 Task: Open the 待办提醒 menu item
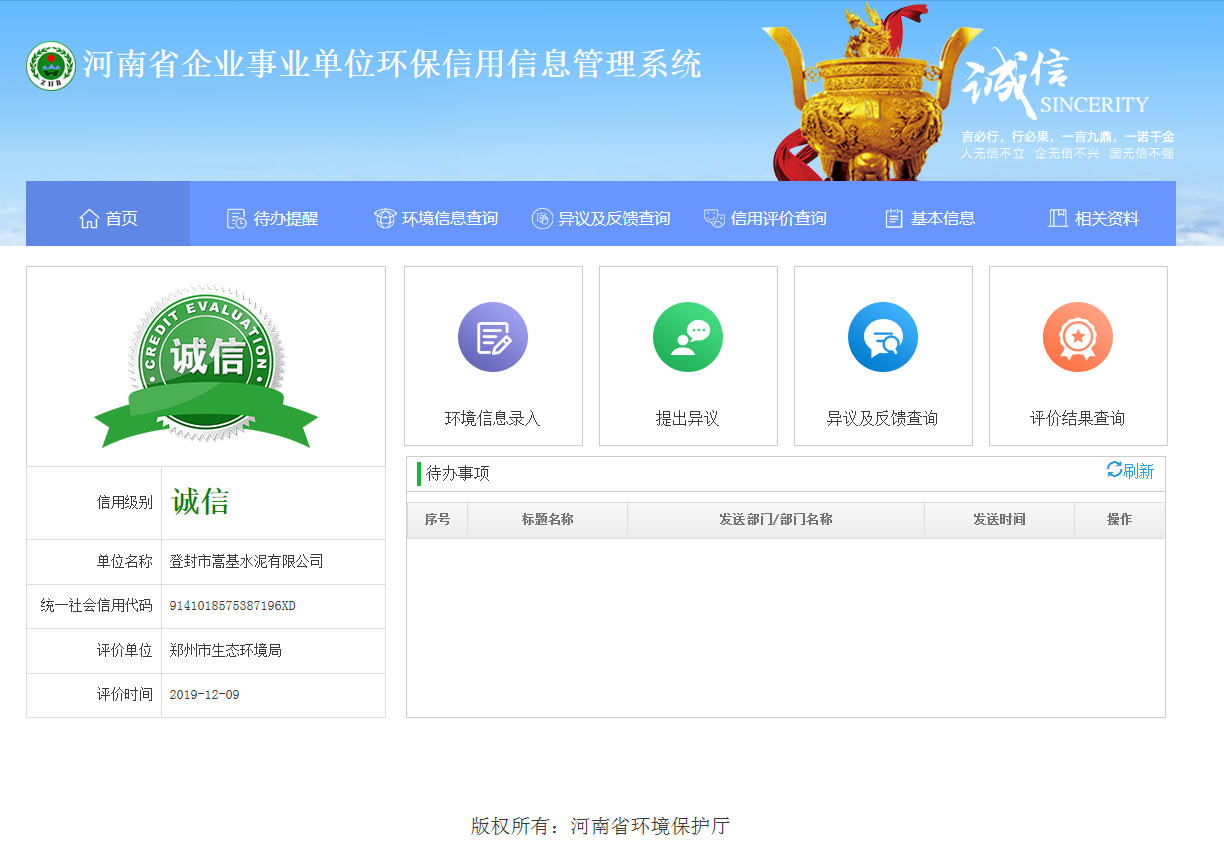tap(273, 219)
